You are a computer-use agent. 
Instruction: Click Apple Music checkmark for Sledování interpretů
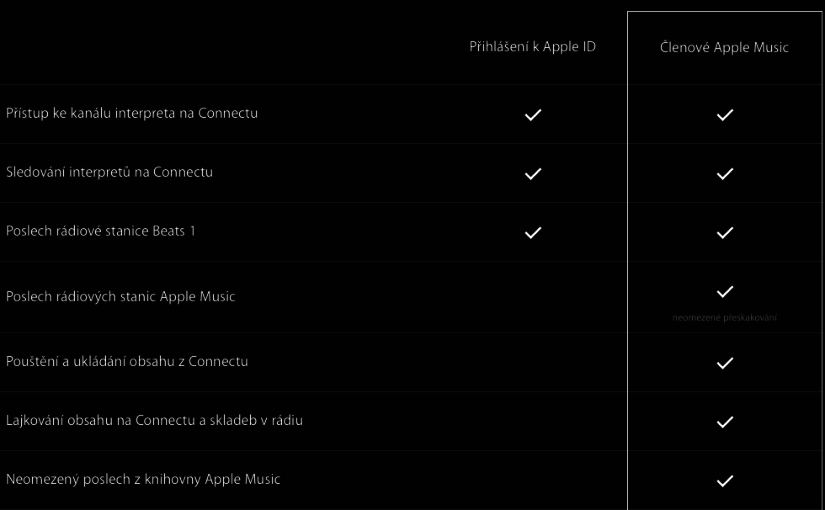coord(726,173)
